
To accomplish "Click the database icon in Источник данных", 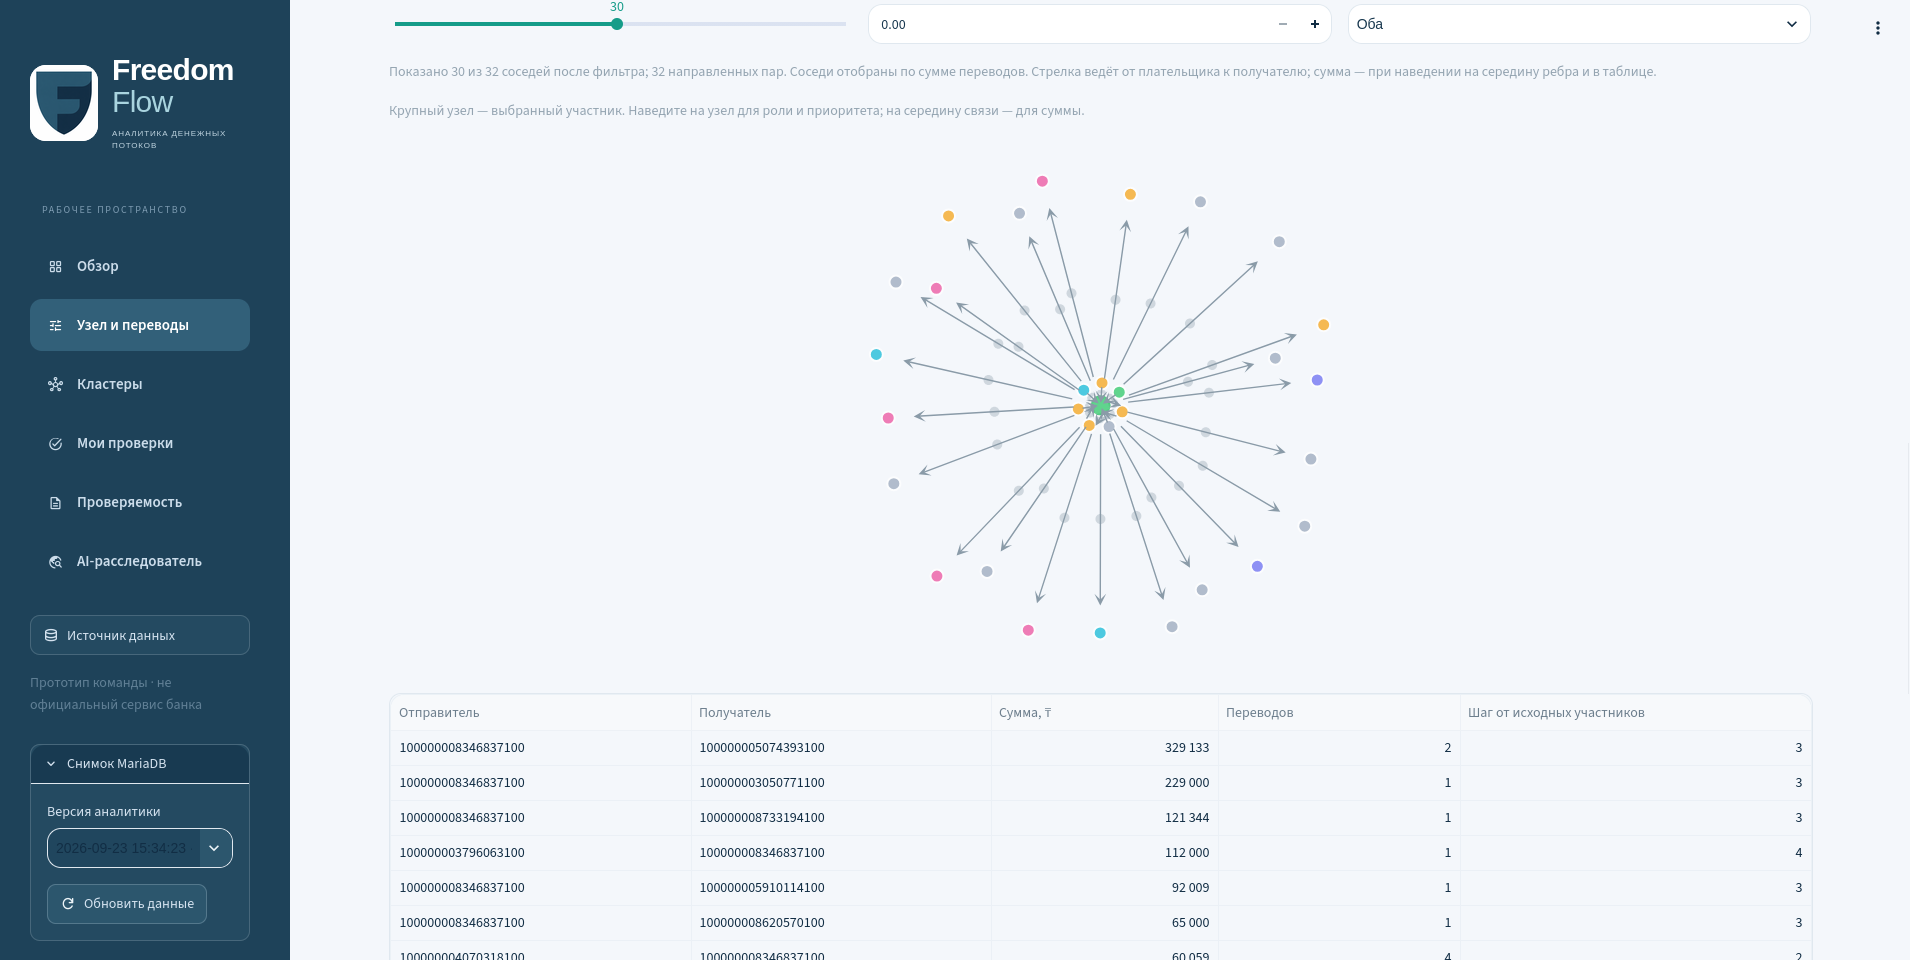I will point(51,635).
